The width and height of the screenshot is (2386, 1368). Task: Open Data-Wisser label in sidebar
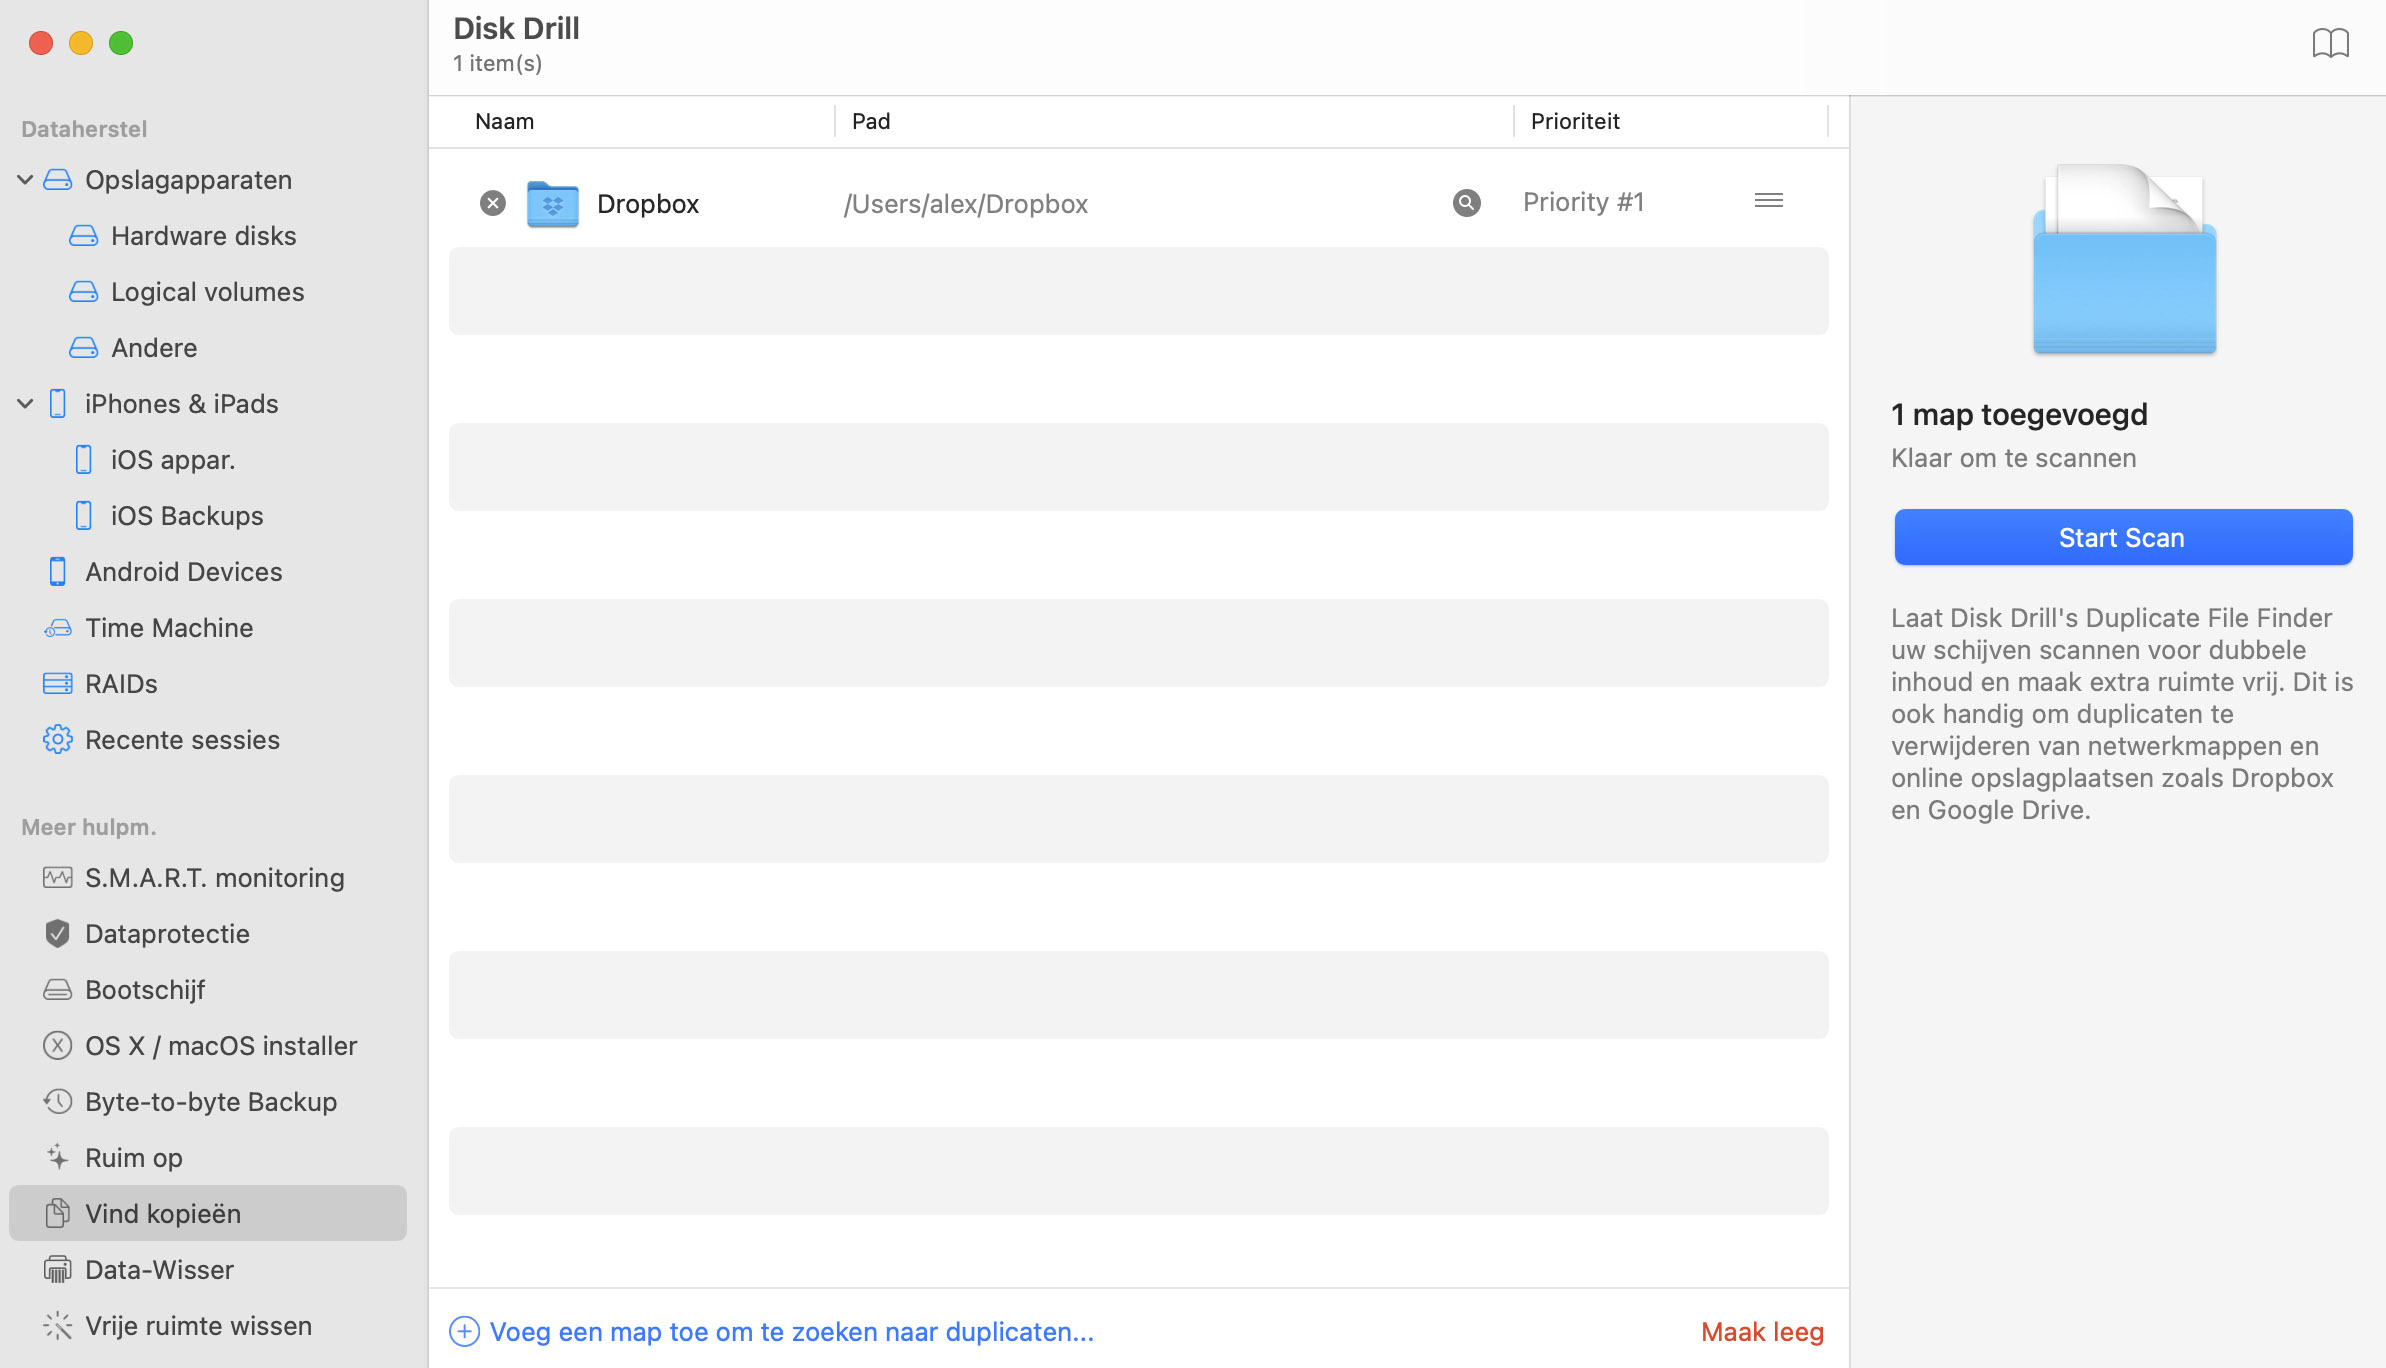click(159, 1270)
